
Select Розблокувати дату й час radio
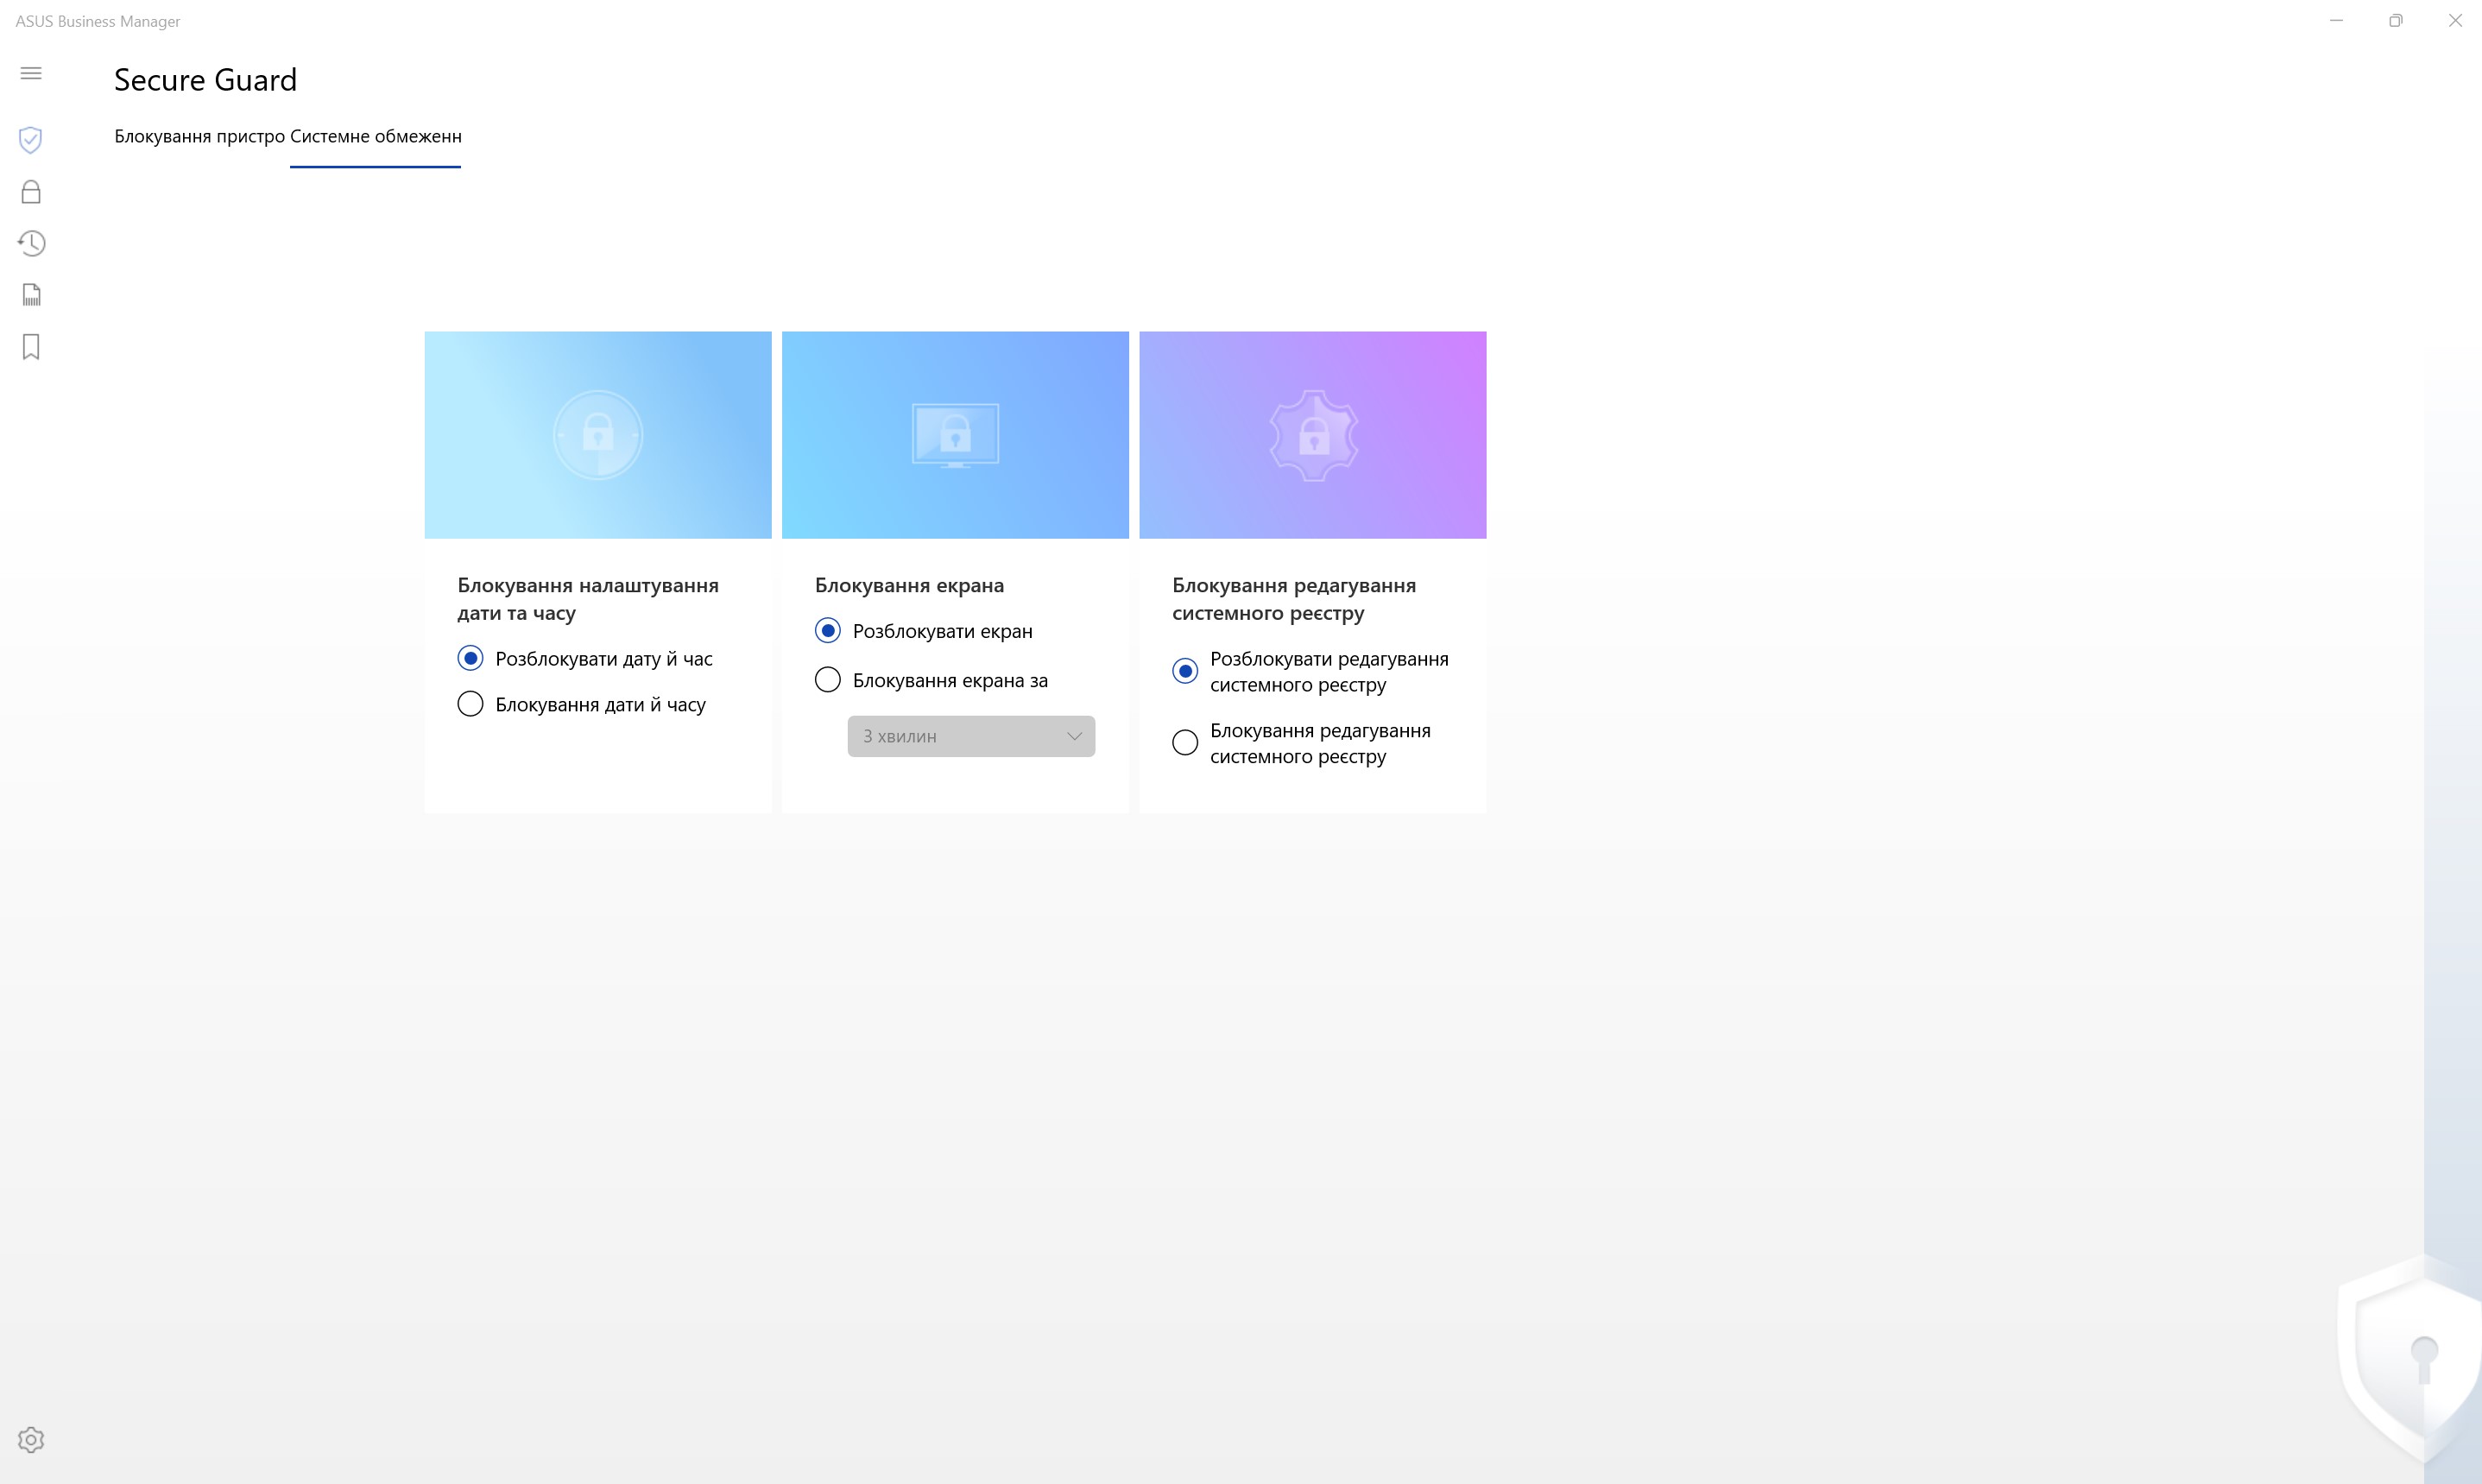(x=470, y=658)
